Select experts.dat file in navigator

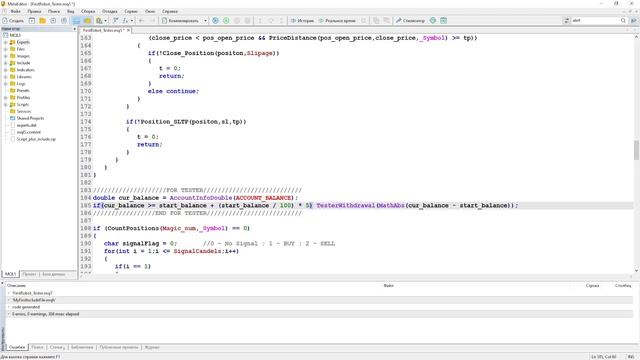[27, 125]
